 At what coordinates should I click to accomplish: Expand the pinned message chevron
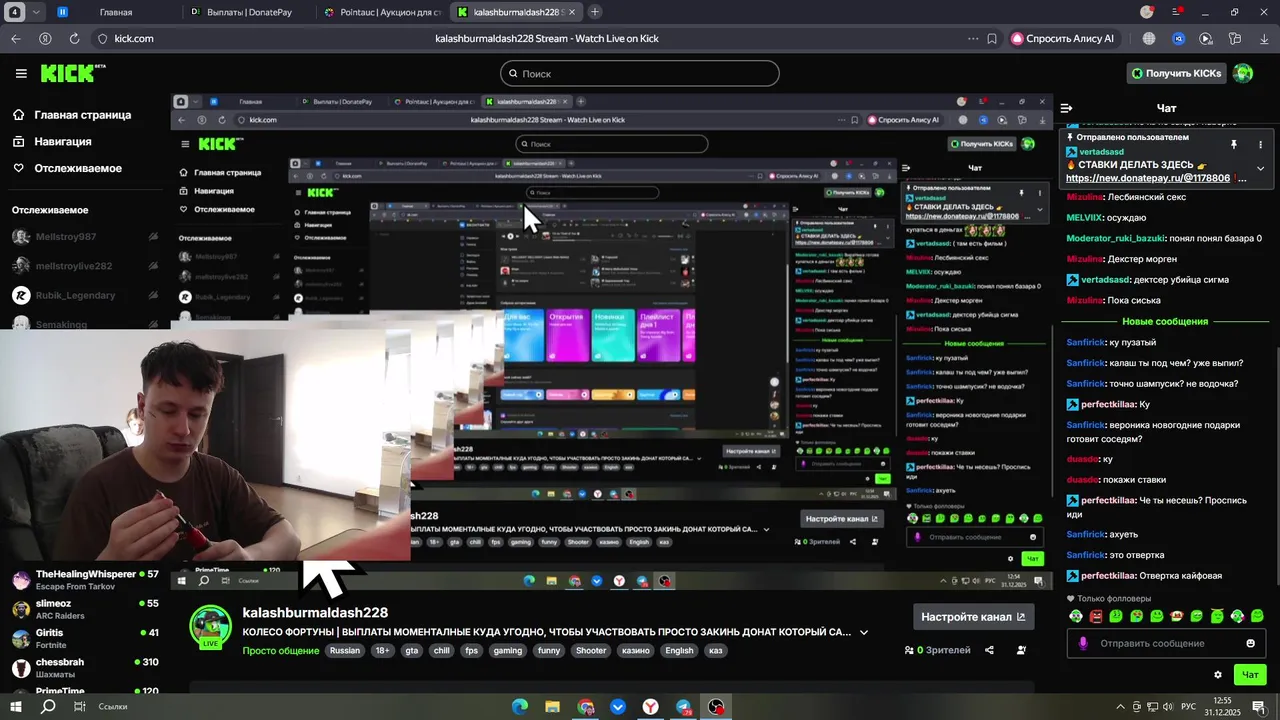tap(1260, 168)
